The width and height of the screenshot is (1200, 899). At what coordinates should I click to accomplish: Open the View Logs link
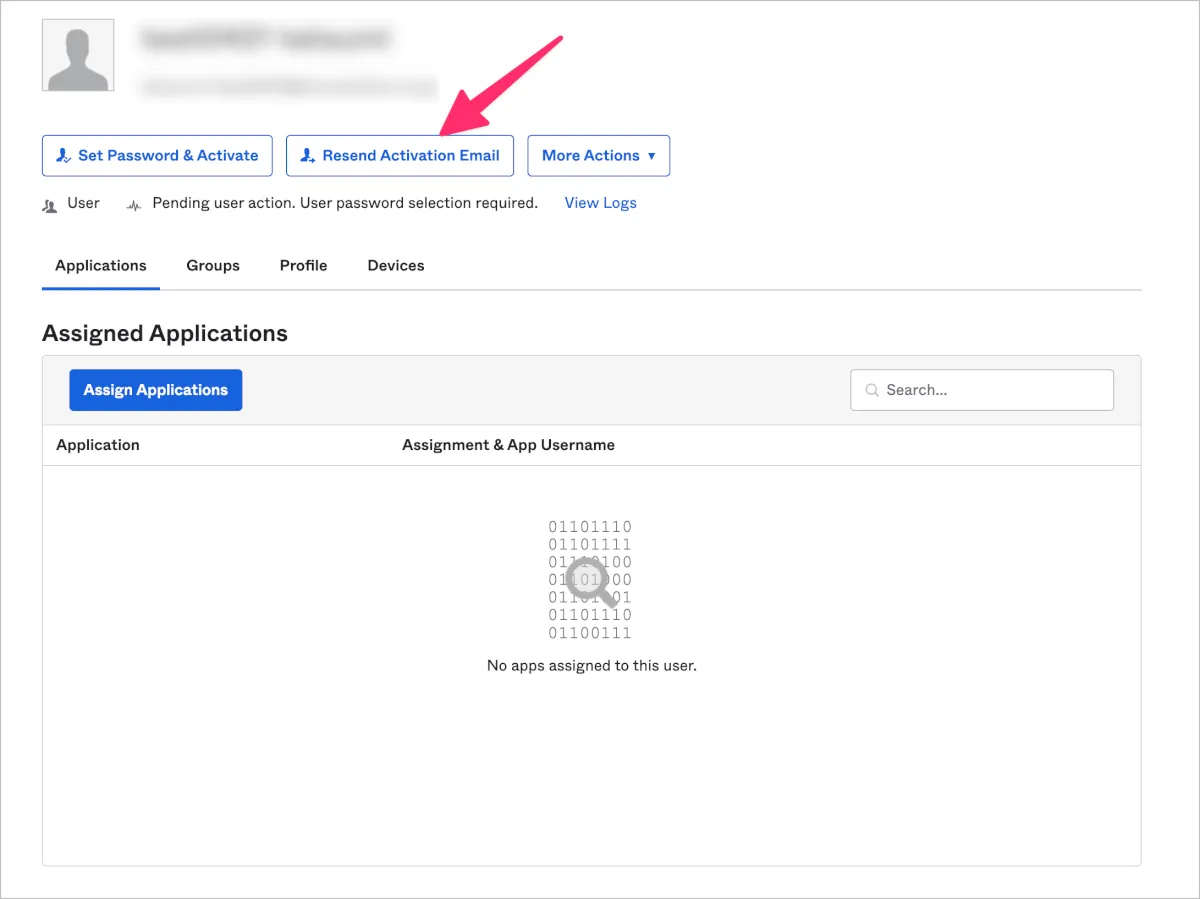click(600, 203)
